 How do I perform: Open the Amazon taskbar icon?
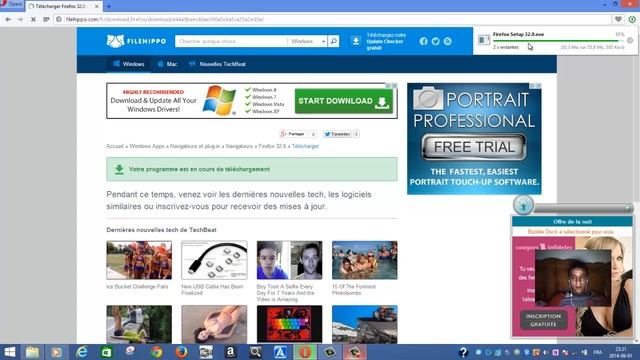click(231, 352)
